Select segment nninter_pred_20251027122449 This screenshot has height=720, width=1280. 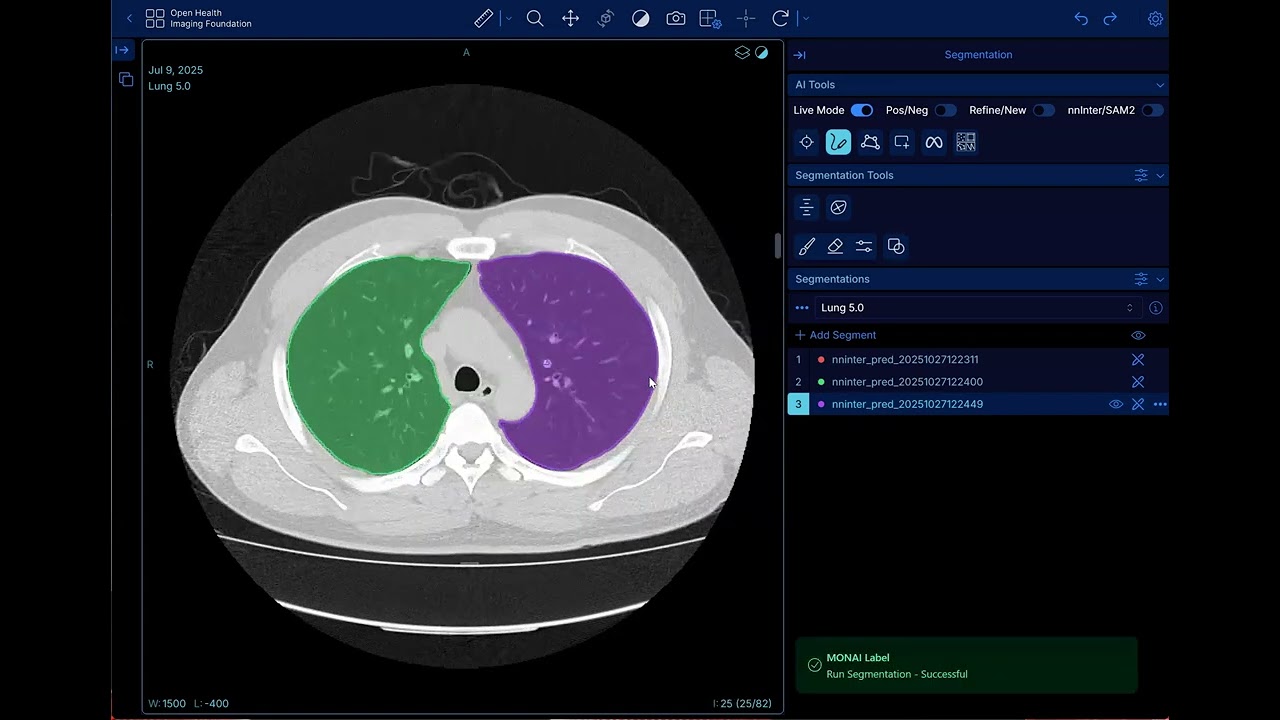(x=907, y=404)
